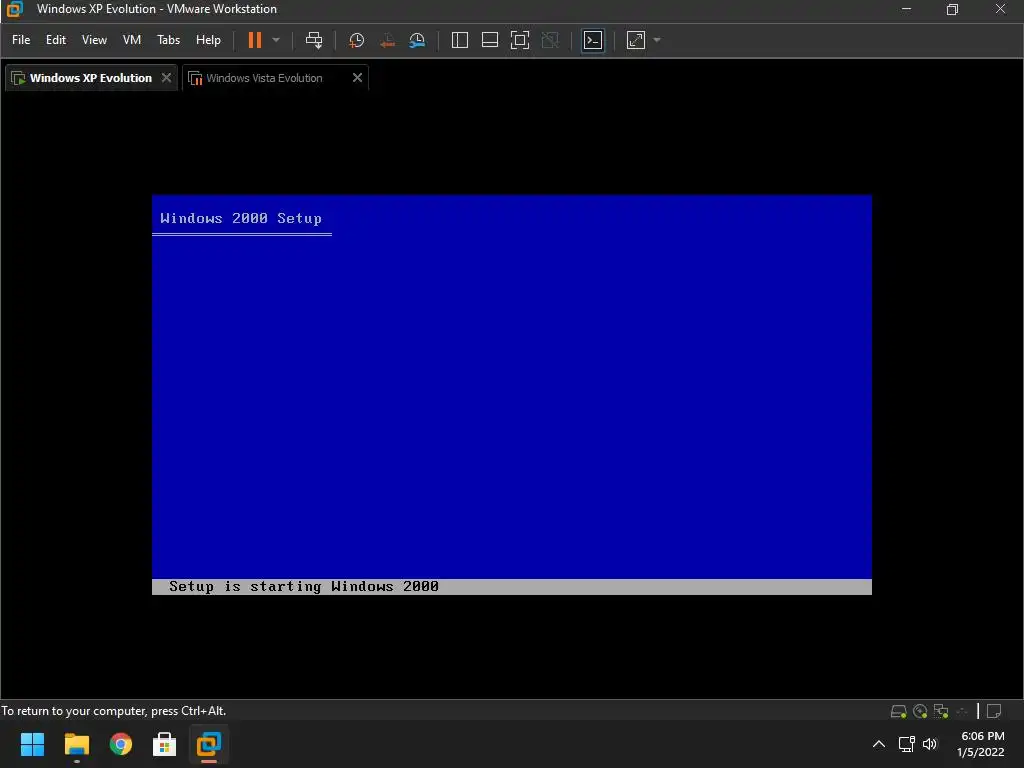This screenshot has height=768, width=1024.
Task: Launch Google Chrome from the taskbar
Action: click(x=121, y=744)
